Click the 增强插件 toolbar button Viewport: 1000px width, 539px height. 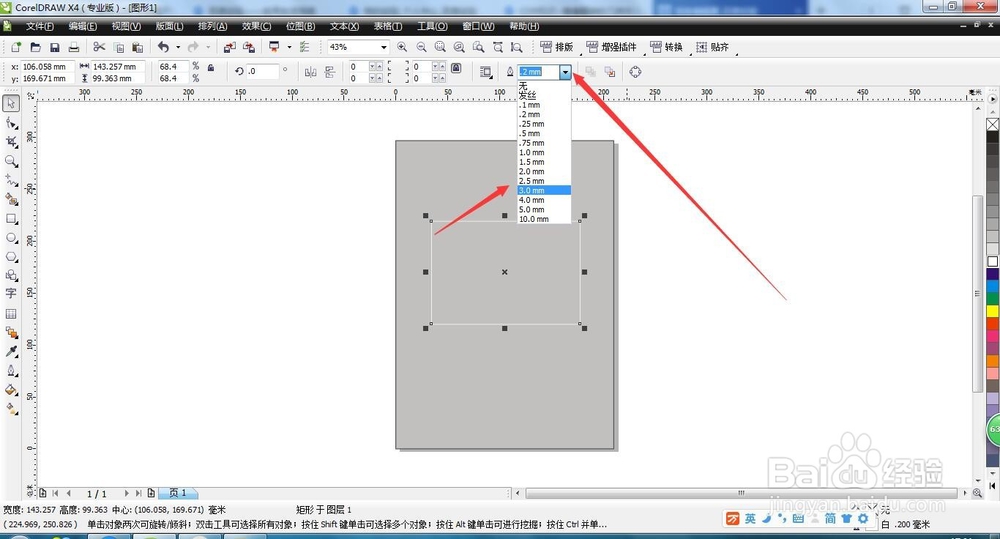pos(611,47)
